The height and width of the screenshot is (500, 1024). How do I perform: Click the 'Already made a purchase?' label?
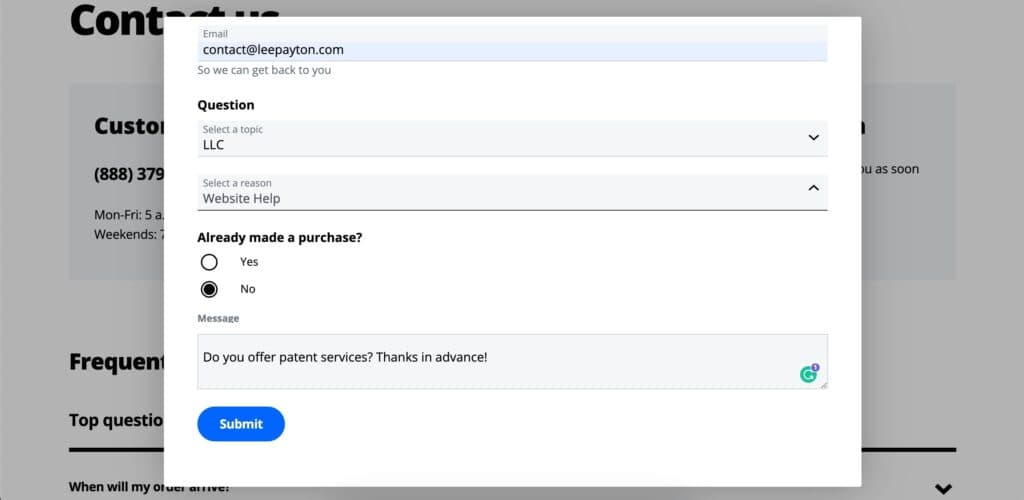[280, 238]
